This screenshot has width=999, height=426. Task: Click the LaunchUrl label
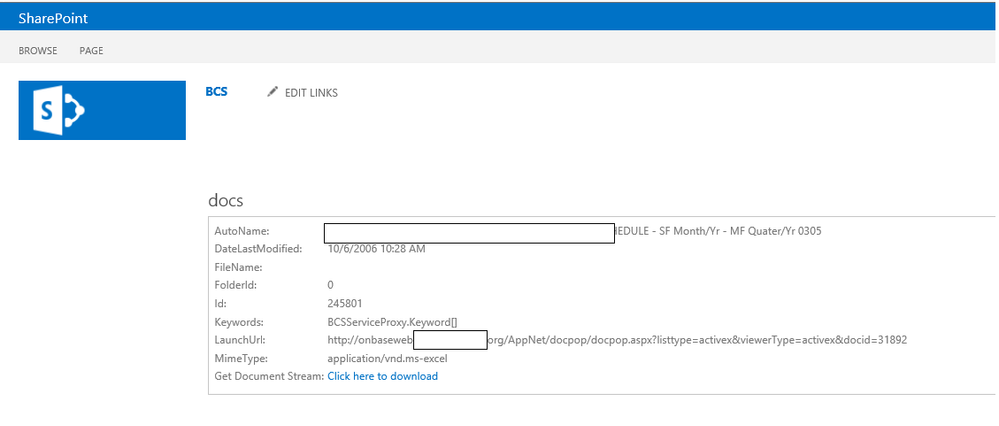coord(238,340)
